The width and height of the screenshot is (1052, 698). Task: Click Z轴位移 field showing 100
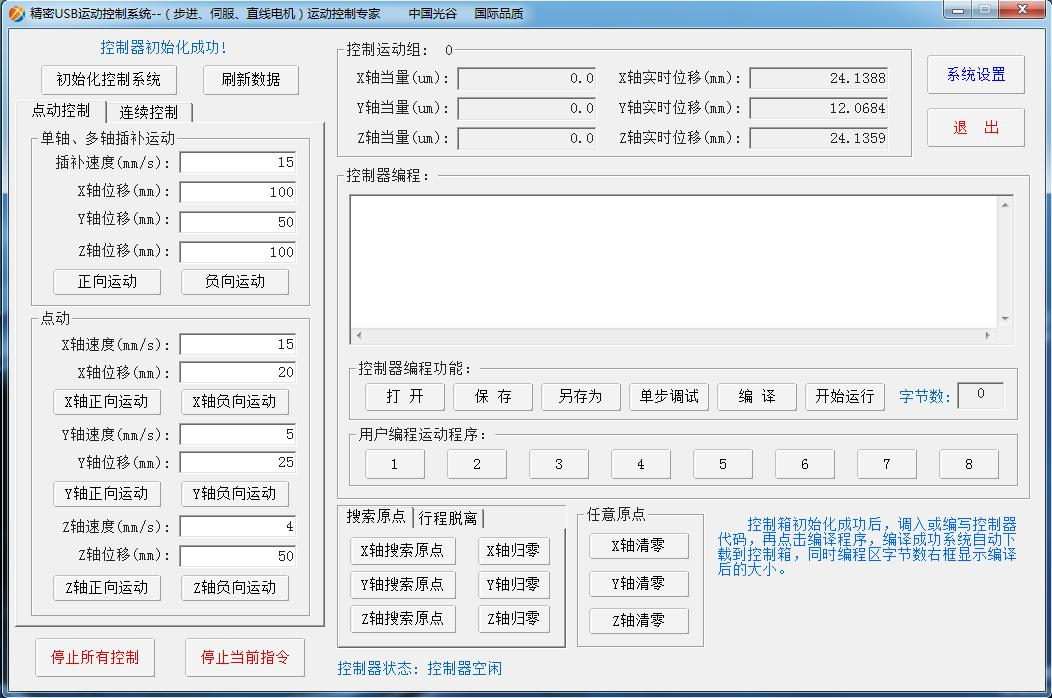point(238,252)
